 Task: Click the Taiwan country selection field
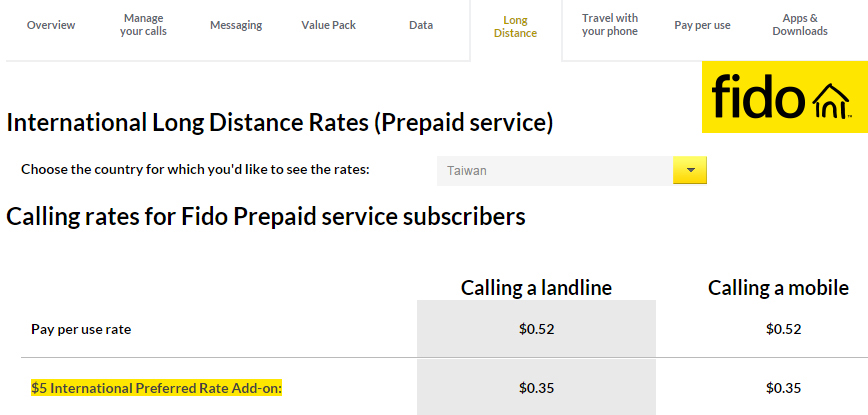pos(555,170)
